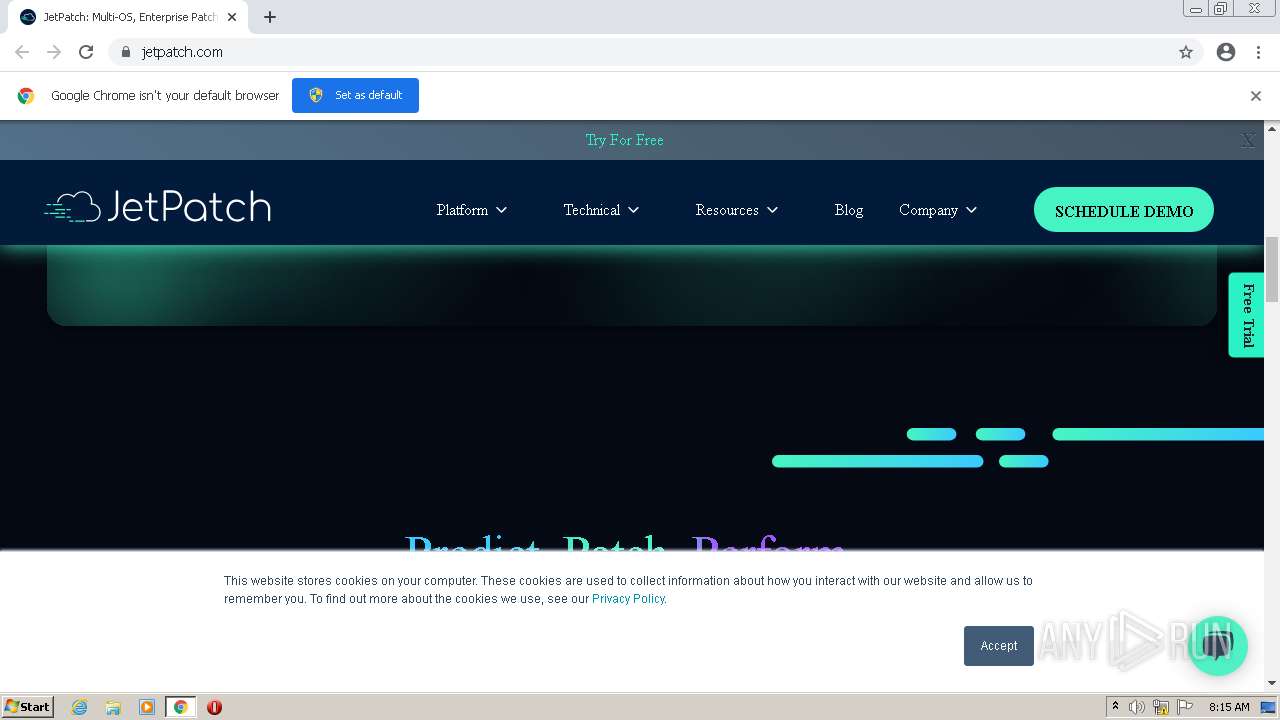The width and height of the screenshot is (1280, 720).
Task: Expand the Platform menu
Action: coord(472,210)
